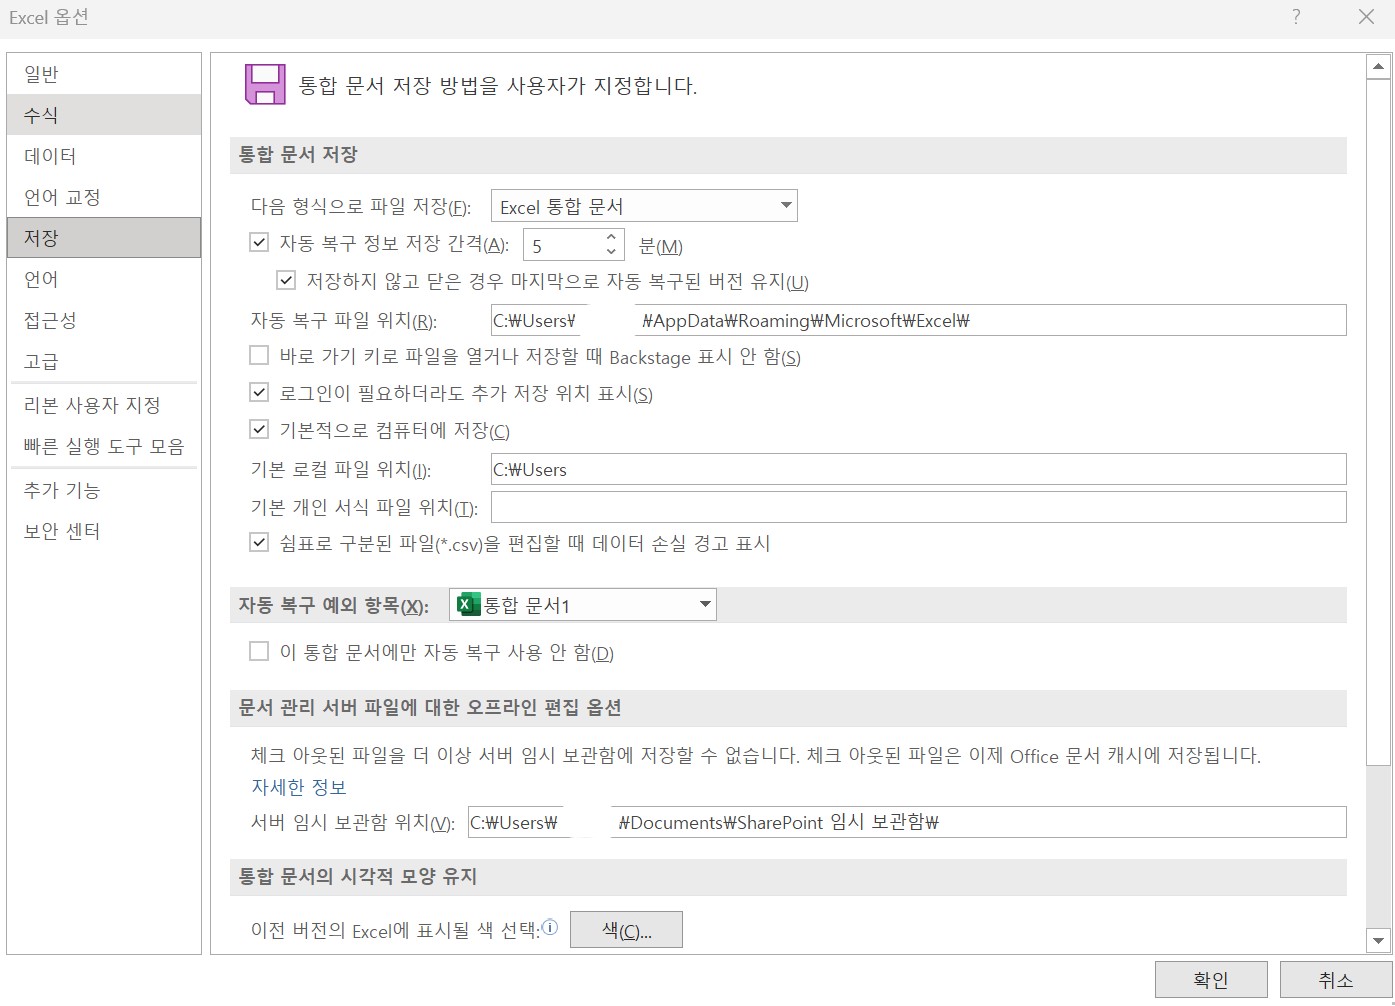The image size is (1395, 1006).
Task: Open 언어 category in sidebar
Action: 104,279
